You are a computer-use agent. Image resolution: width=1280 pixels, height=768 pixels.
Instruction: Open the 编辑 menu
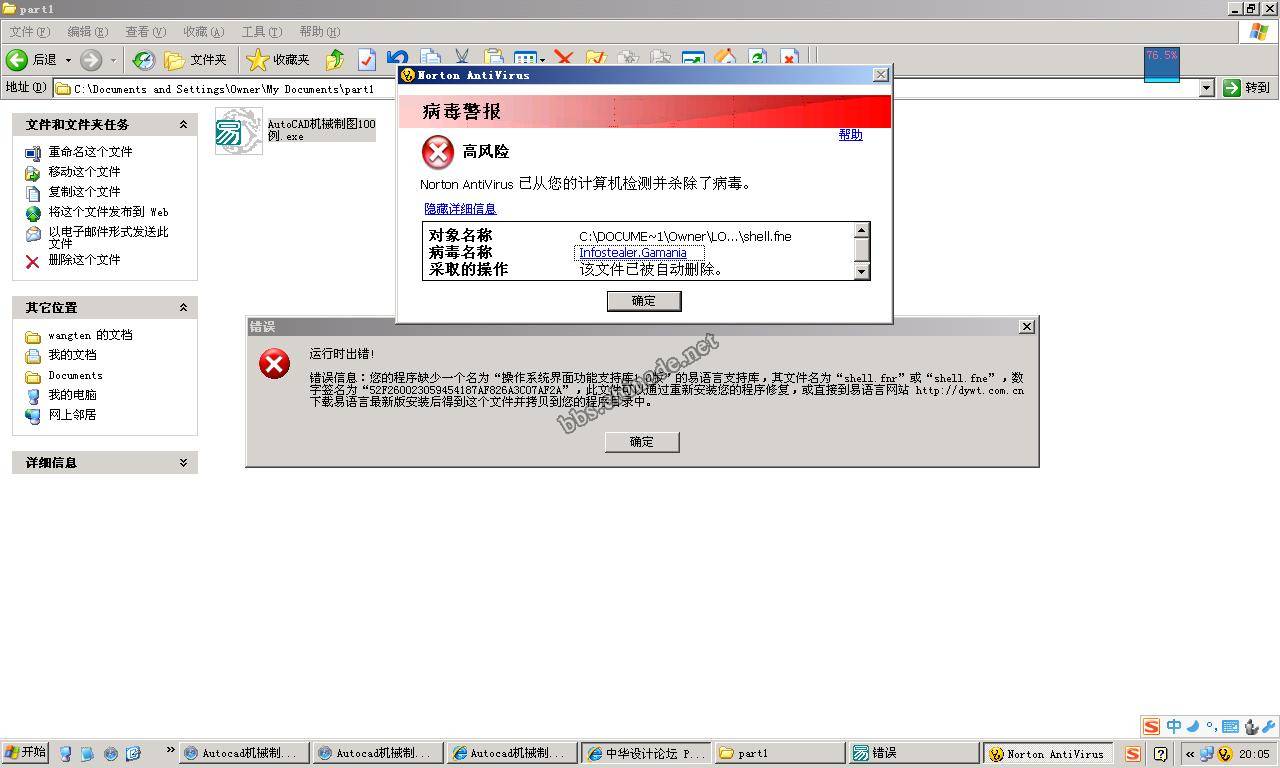click(x=87, y=31)
